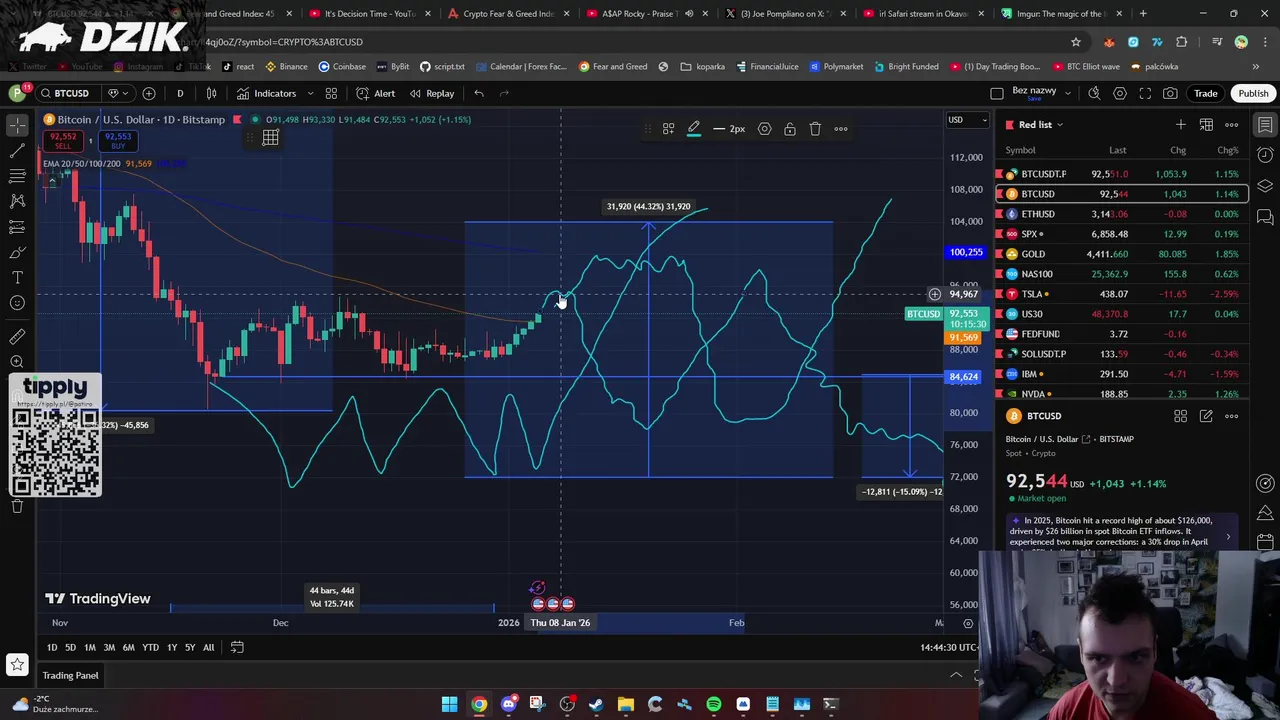Expand the BTCUSD news headline arrow
Viewport: 1280px width, 720px height.
[x=1228, y=537]
